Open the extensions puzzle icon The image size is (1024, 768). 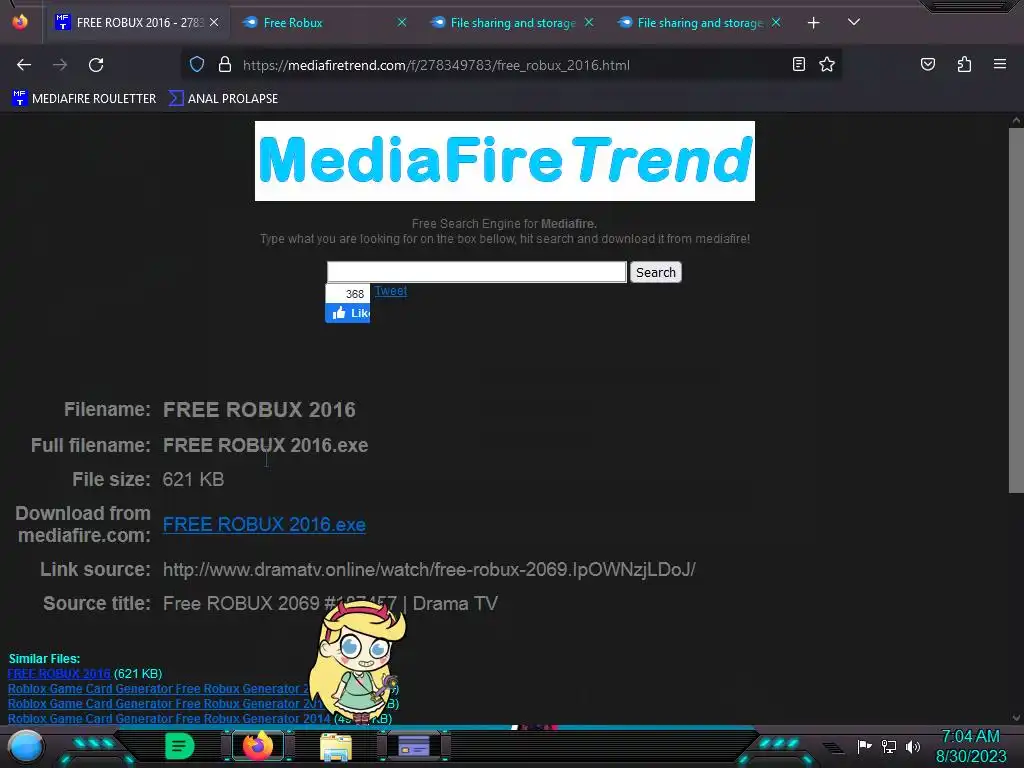(964, 65)
